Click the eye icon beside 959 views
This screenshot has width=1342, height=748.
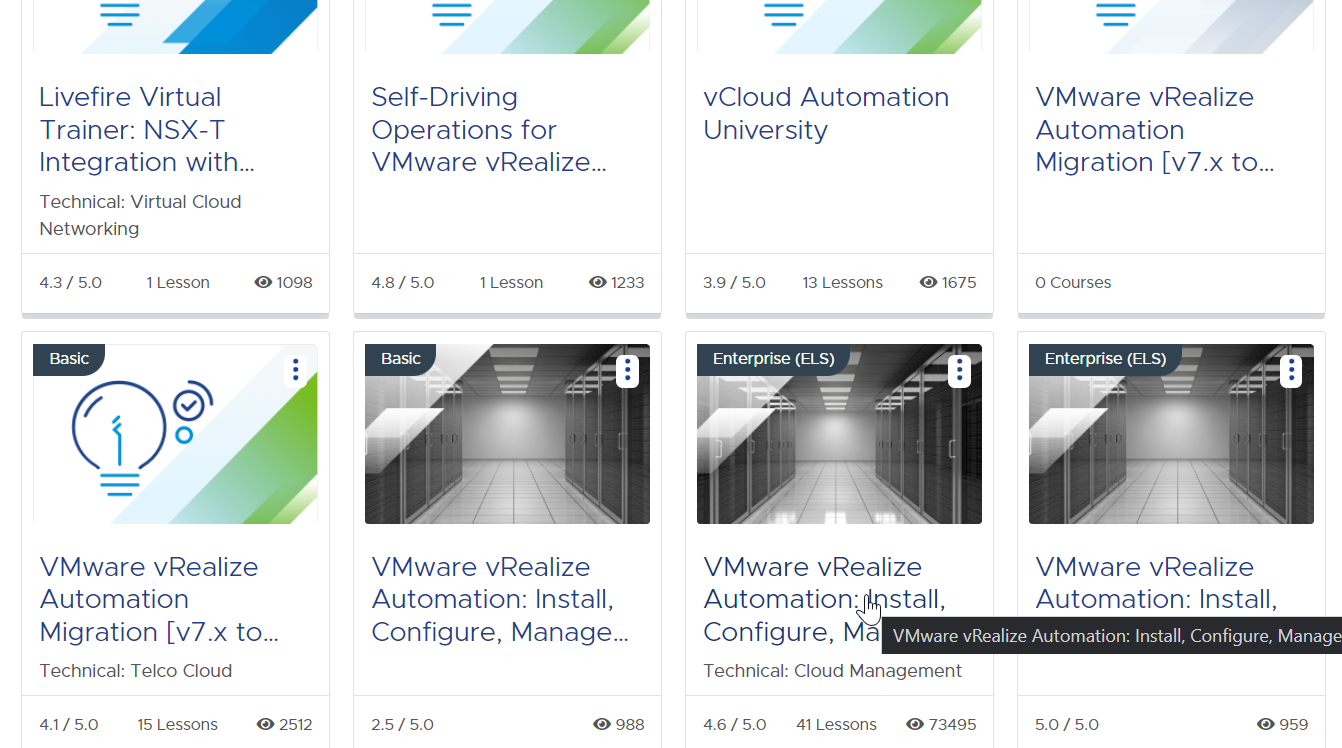point(1266,725)
